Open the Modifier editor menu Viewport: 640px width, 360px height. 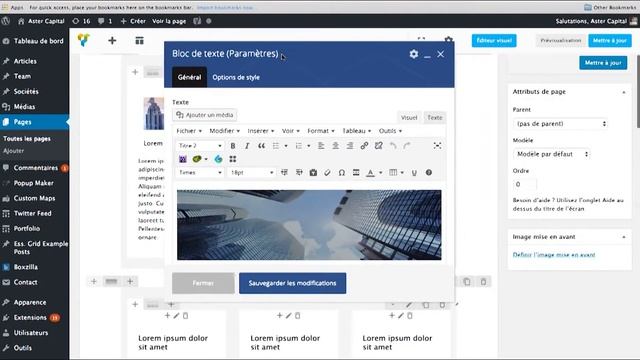coord(224,131)
